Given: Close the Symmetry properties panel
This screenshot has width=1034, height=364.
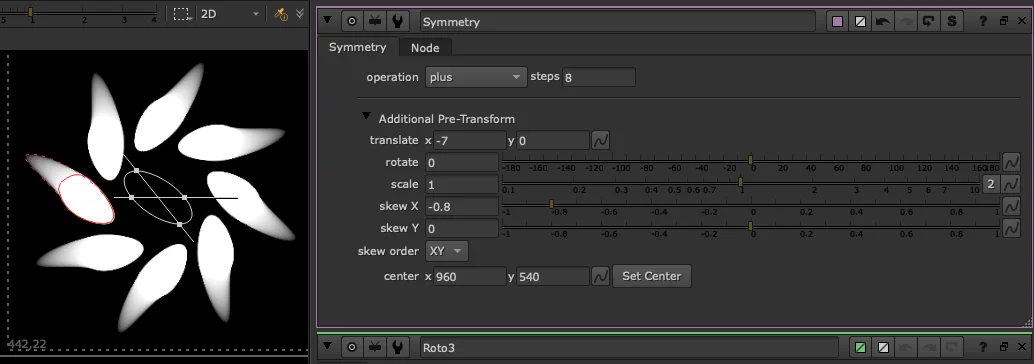Looking at the screenshot, I should tap(1021, 21).
